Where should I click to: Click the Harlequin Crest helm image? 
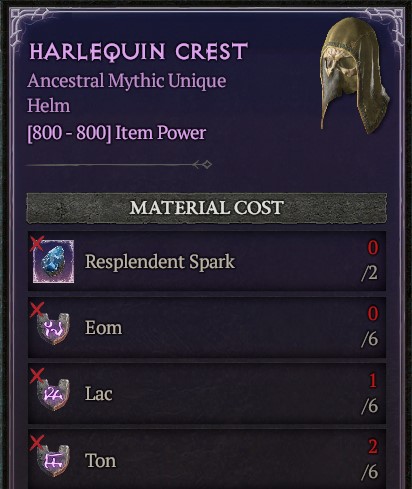click(x=355, y=76)
